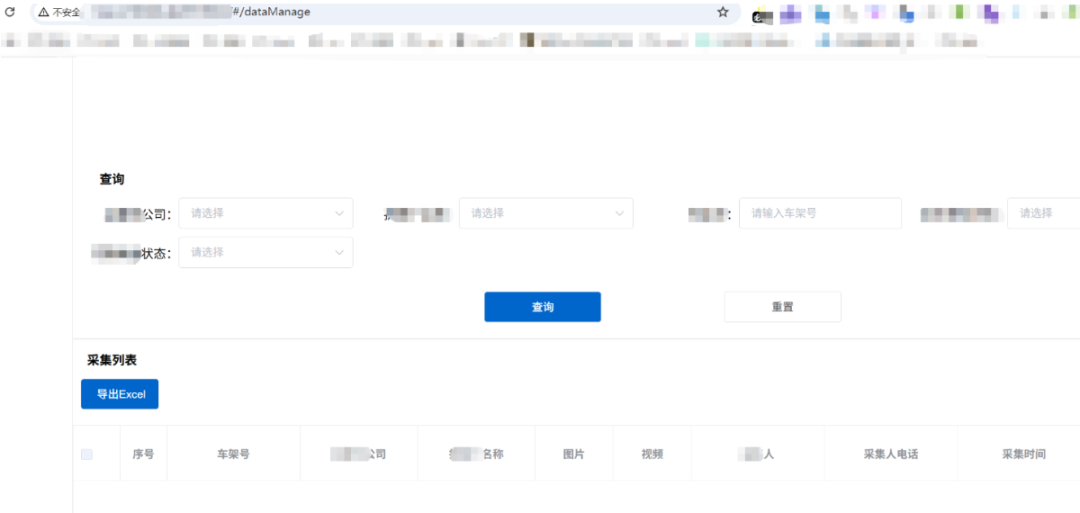This screenshot has width=1080, height=513.
Task: Reload the page with the browser refresh icon
Action: tap(10, 12)
